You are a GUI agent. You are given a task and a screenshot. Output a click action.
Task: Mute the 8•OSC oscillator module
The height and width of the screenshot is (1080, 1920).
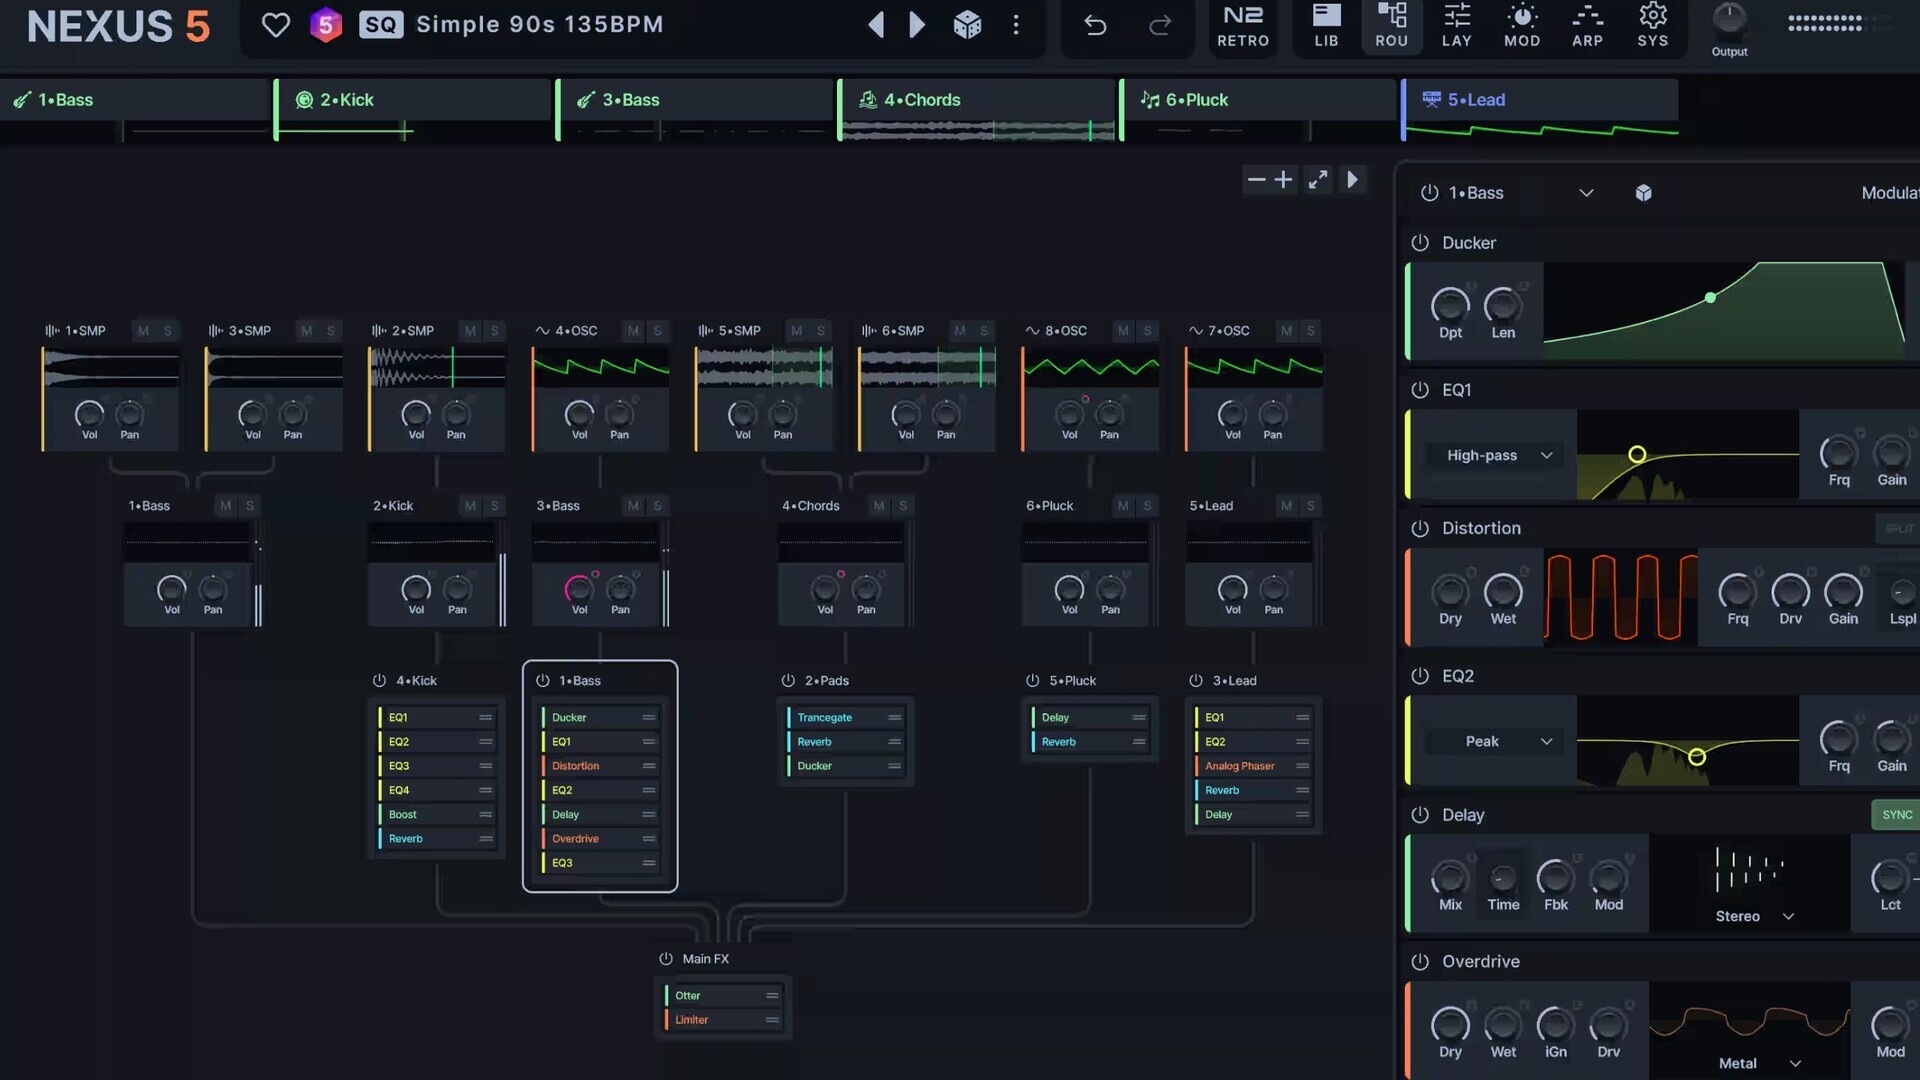pos(1123,331)
